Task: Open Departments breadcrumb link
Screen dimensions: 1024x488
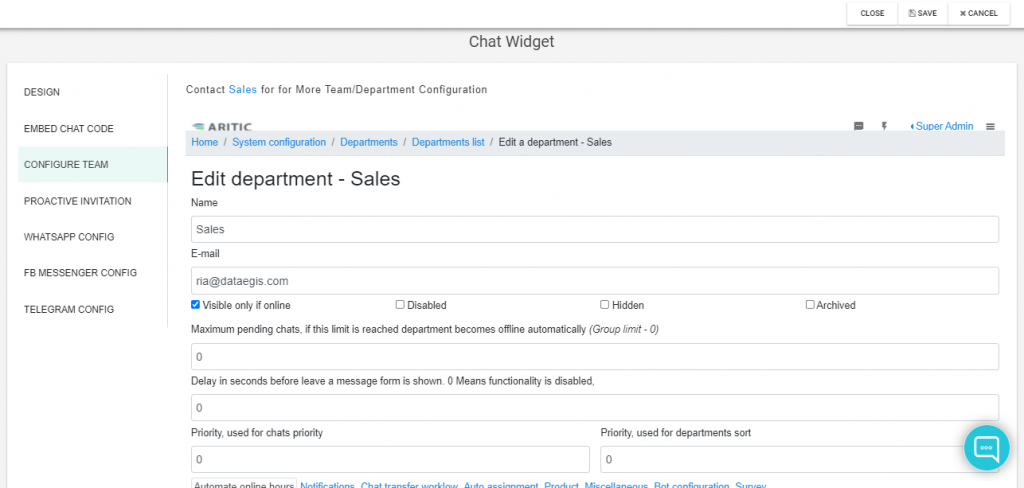Action: tap(368, 142)
